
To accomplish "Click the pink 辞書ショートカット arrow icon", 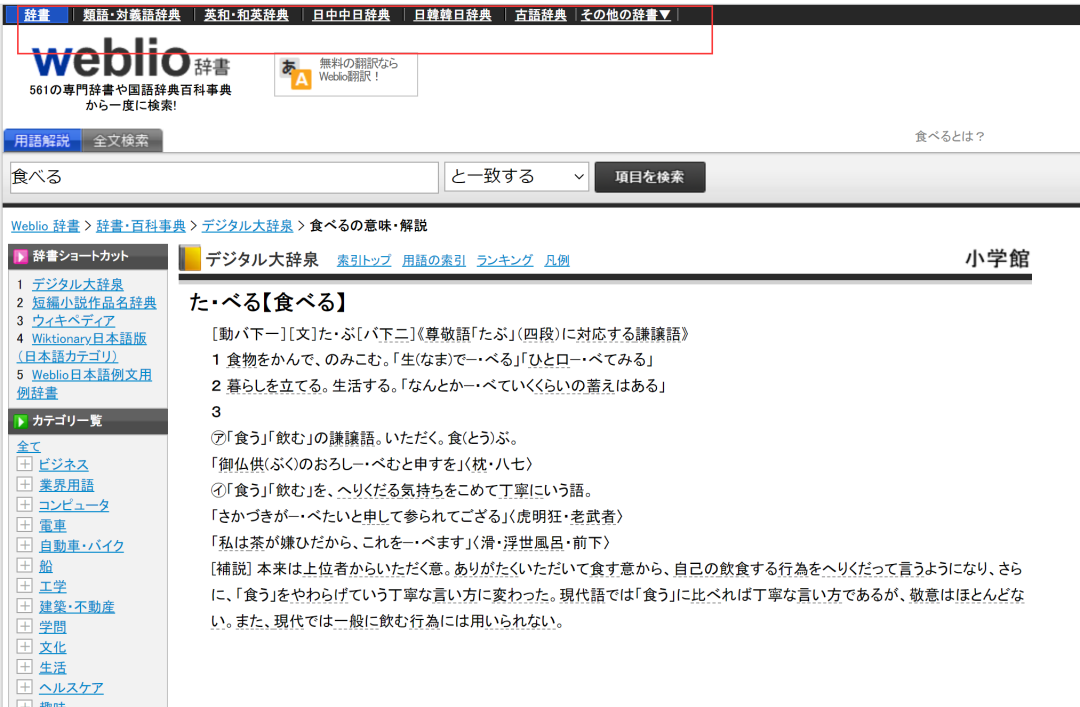I will click(21, 256).
